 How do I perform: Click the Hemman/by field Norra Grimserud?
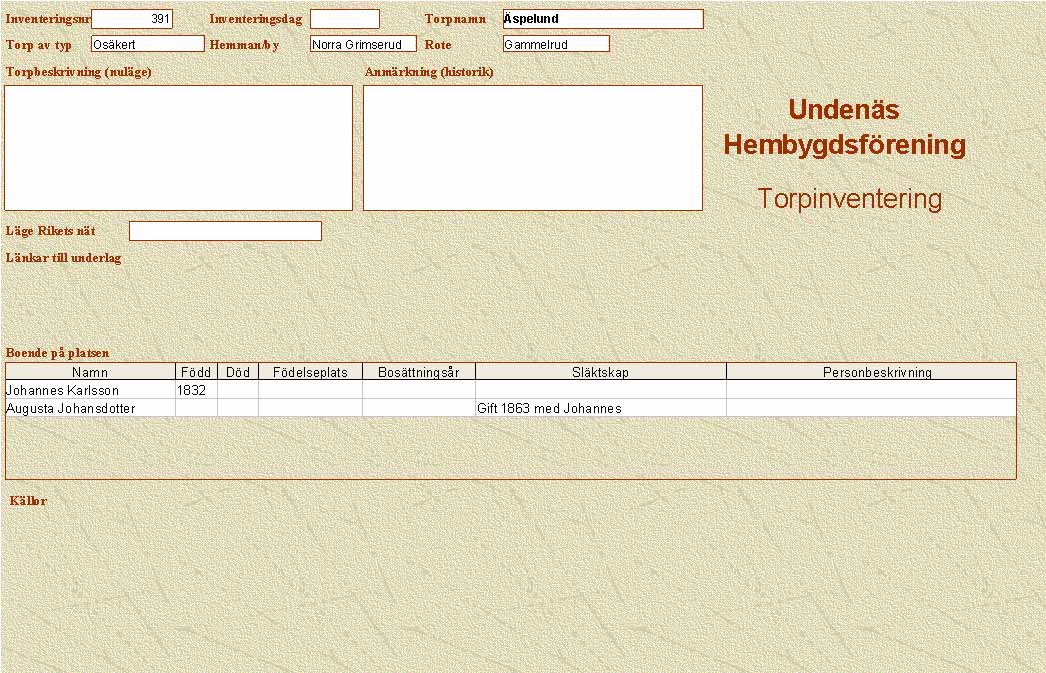click(x=362, y=44)
